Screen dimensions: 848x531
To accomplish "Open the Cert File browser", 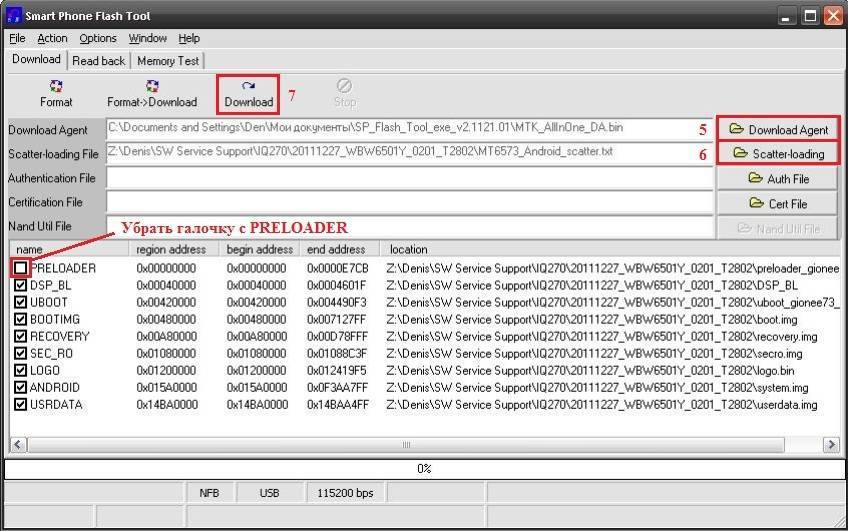I will point(777,203).
